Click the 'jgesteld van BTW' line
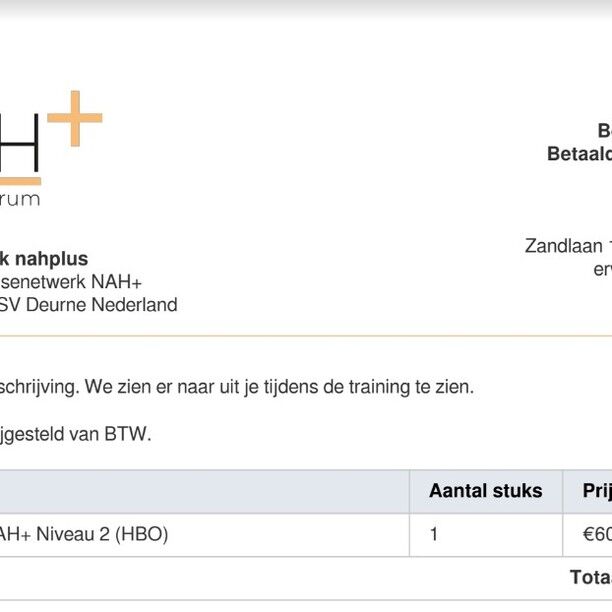 pos(75,434)
